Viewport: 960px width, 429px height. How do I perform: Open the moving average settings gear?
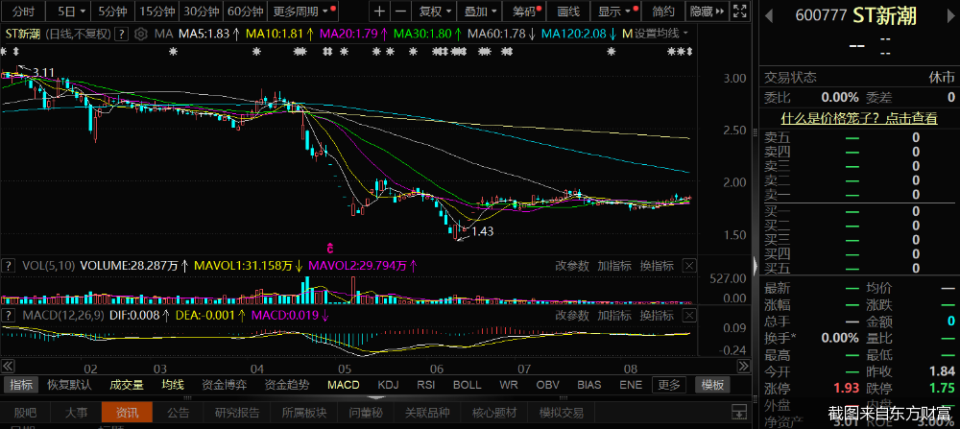141,34
